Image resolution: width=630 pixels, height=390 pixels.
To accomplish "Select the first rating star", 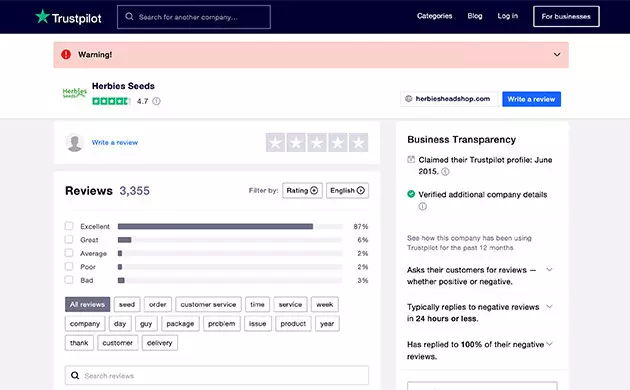I will pyautogui.click(x=276, y=143).
